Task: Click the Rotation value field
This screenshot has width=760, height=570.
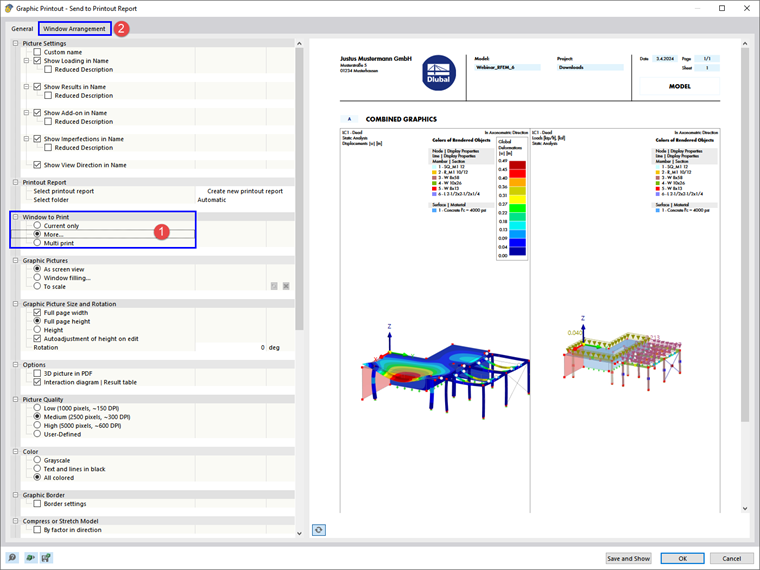Action: click(x=231, y=348)
